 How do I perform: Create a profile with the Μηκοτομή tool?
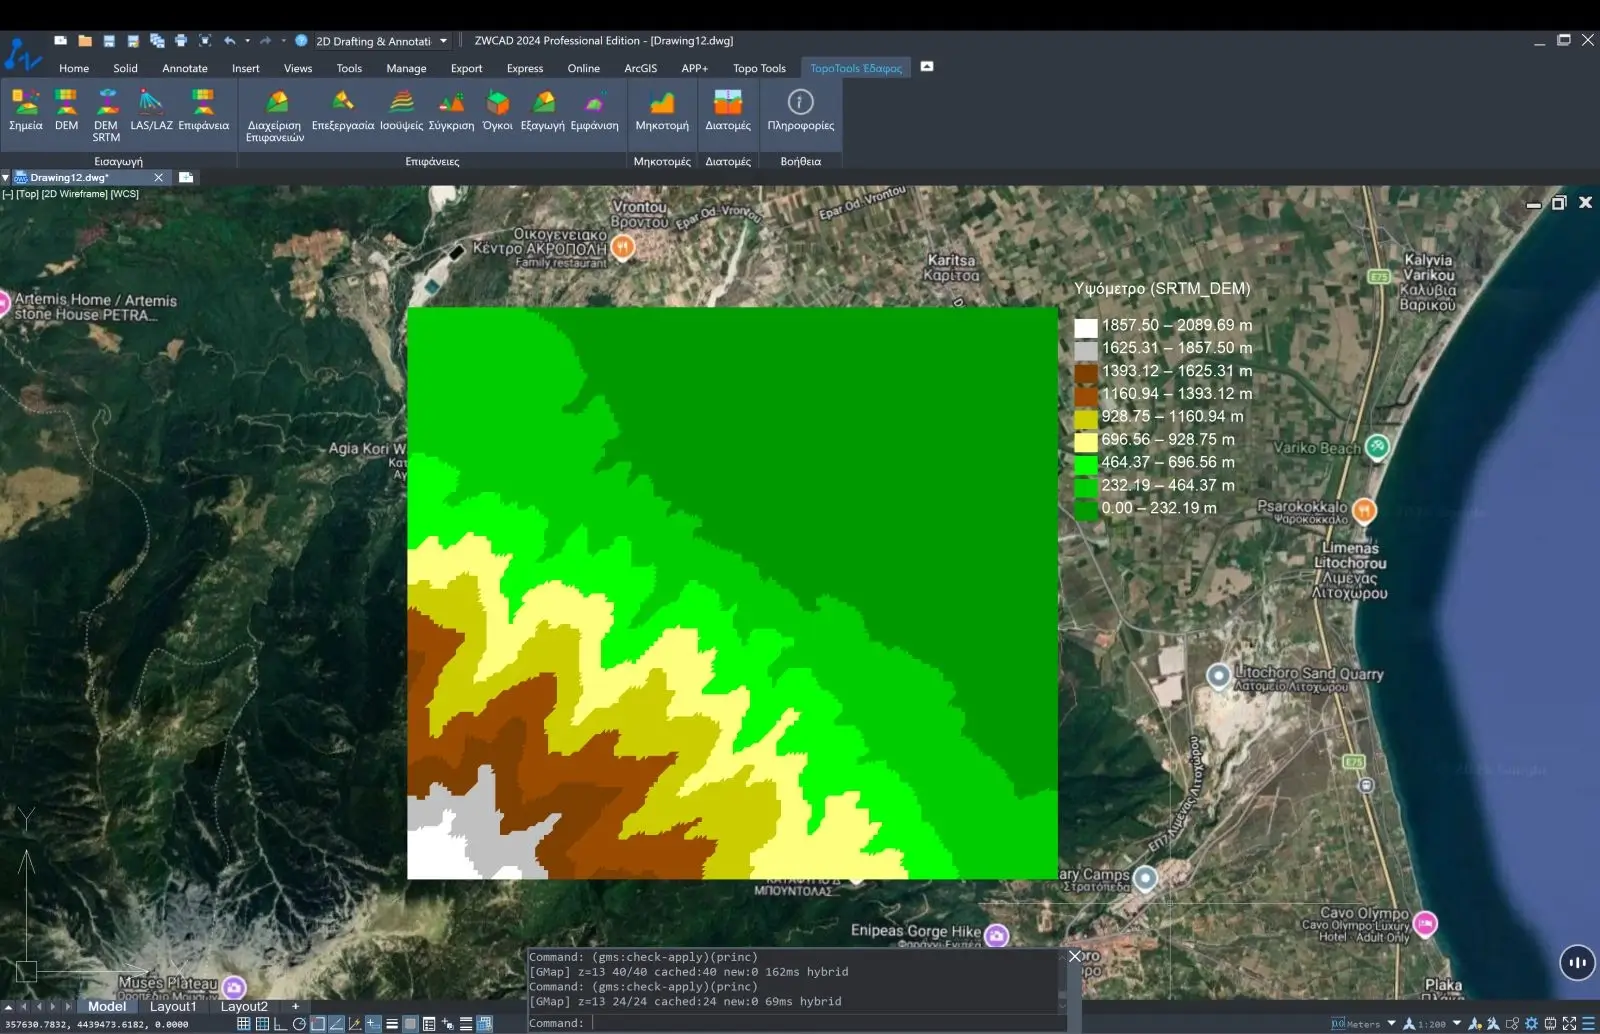662,110
